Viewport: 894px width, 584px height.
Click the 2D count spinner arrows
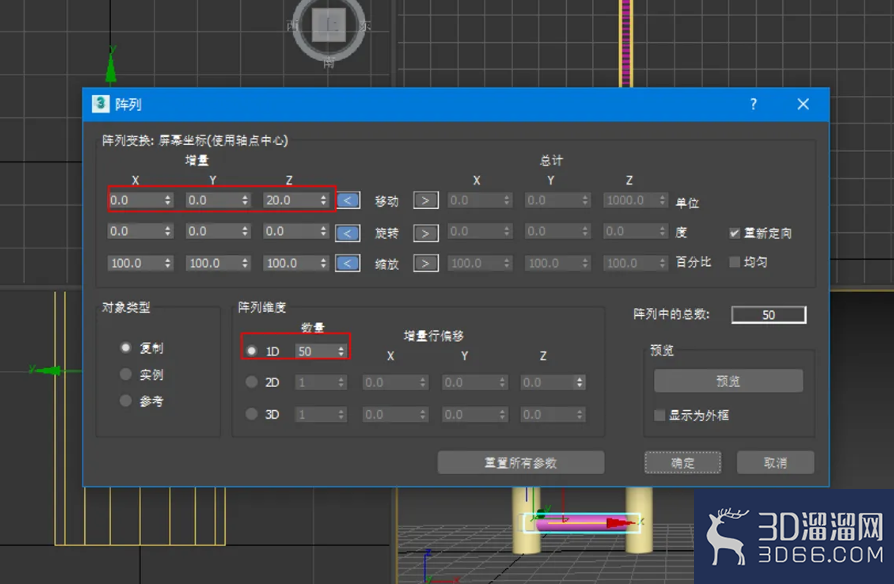(x=341, y=382)
